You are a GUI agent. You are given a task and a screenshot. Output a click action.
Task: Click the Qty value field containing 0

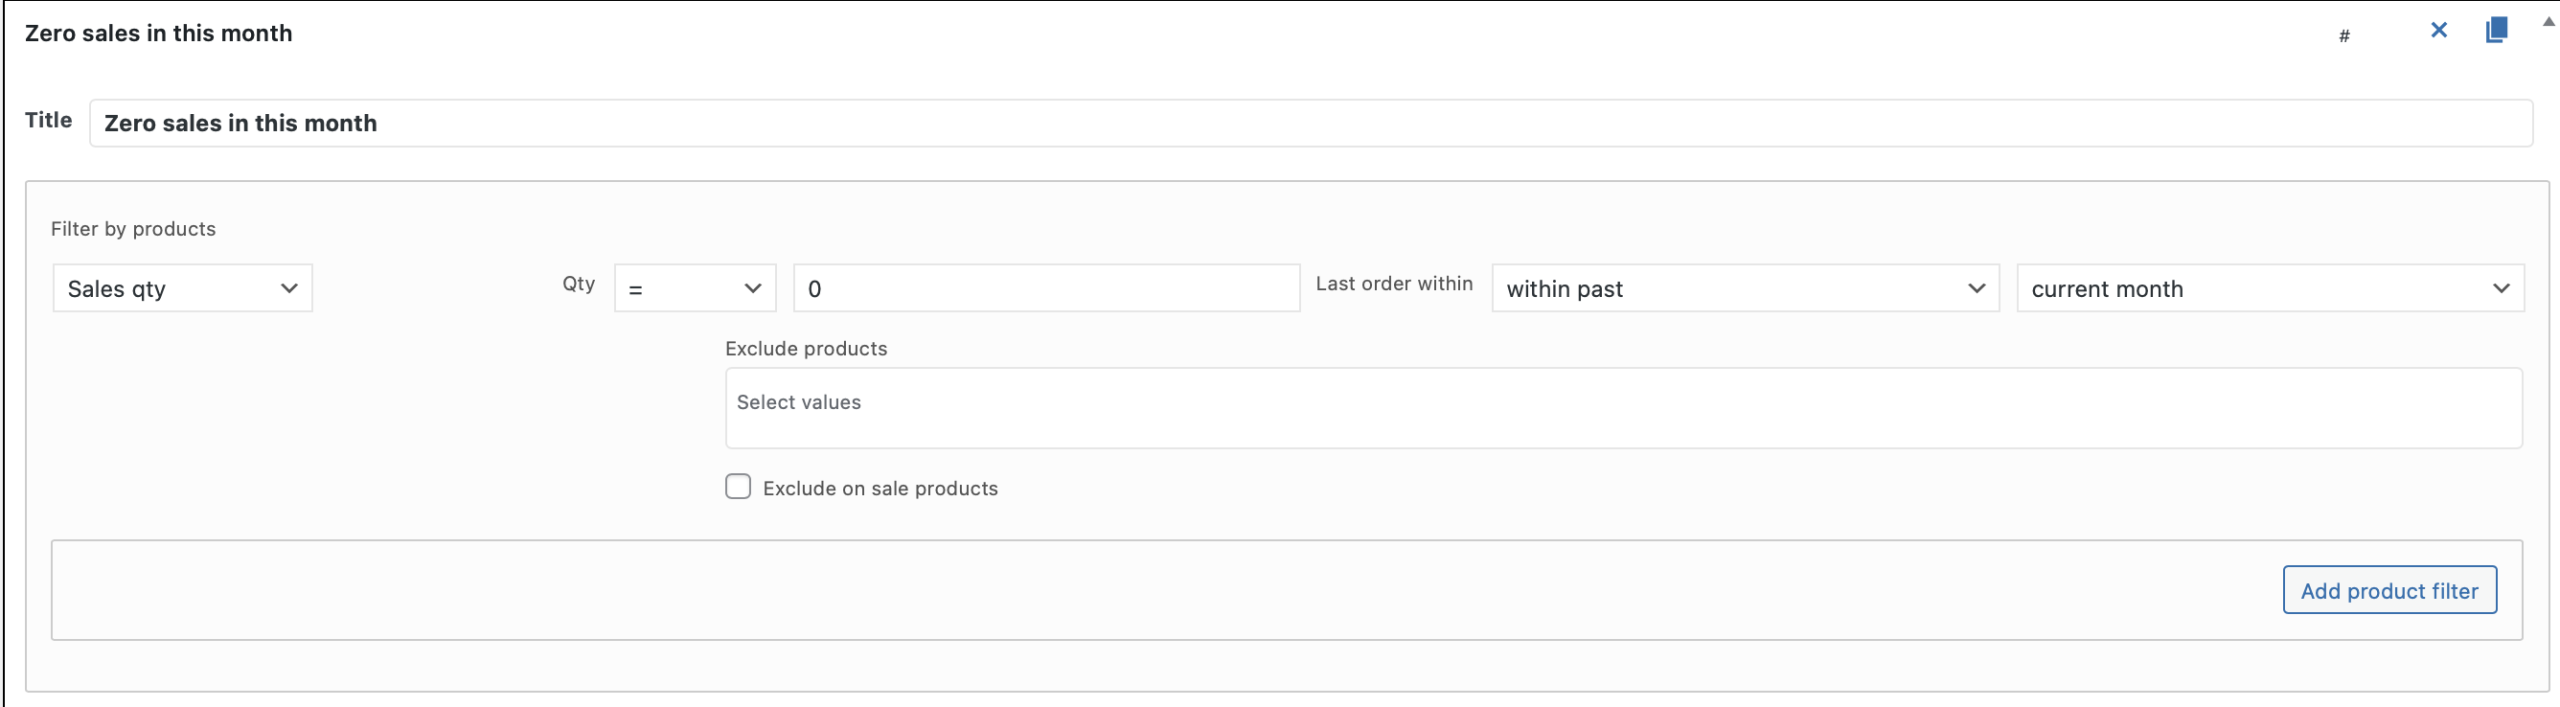[x=1046, y=289]
